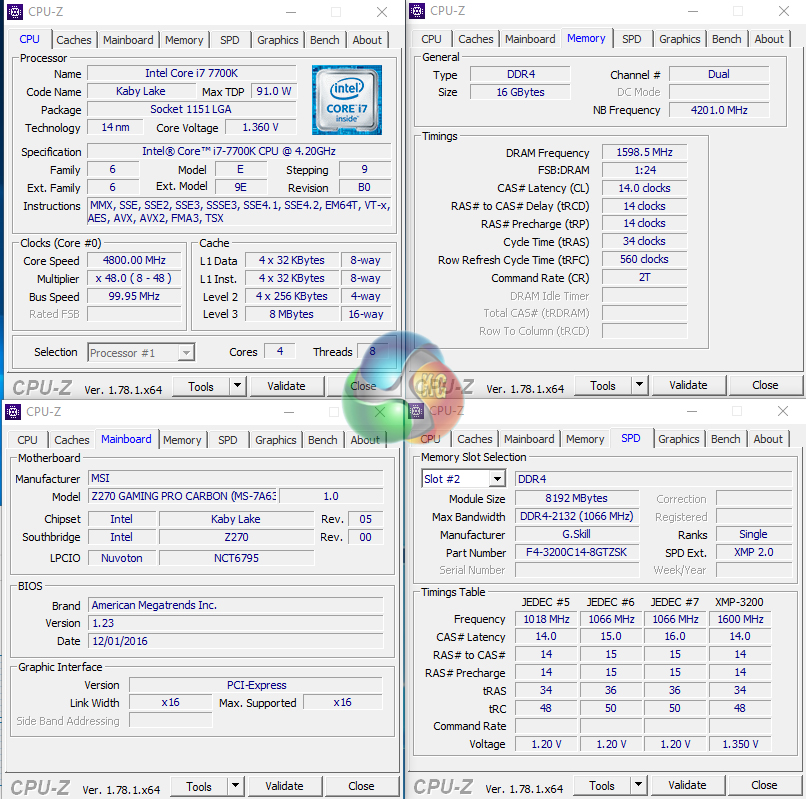The image size is (806, 799).
Task: Click the Intel Core i7 logo badge
Action: [x=346, y=100]
